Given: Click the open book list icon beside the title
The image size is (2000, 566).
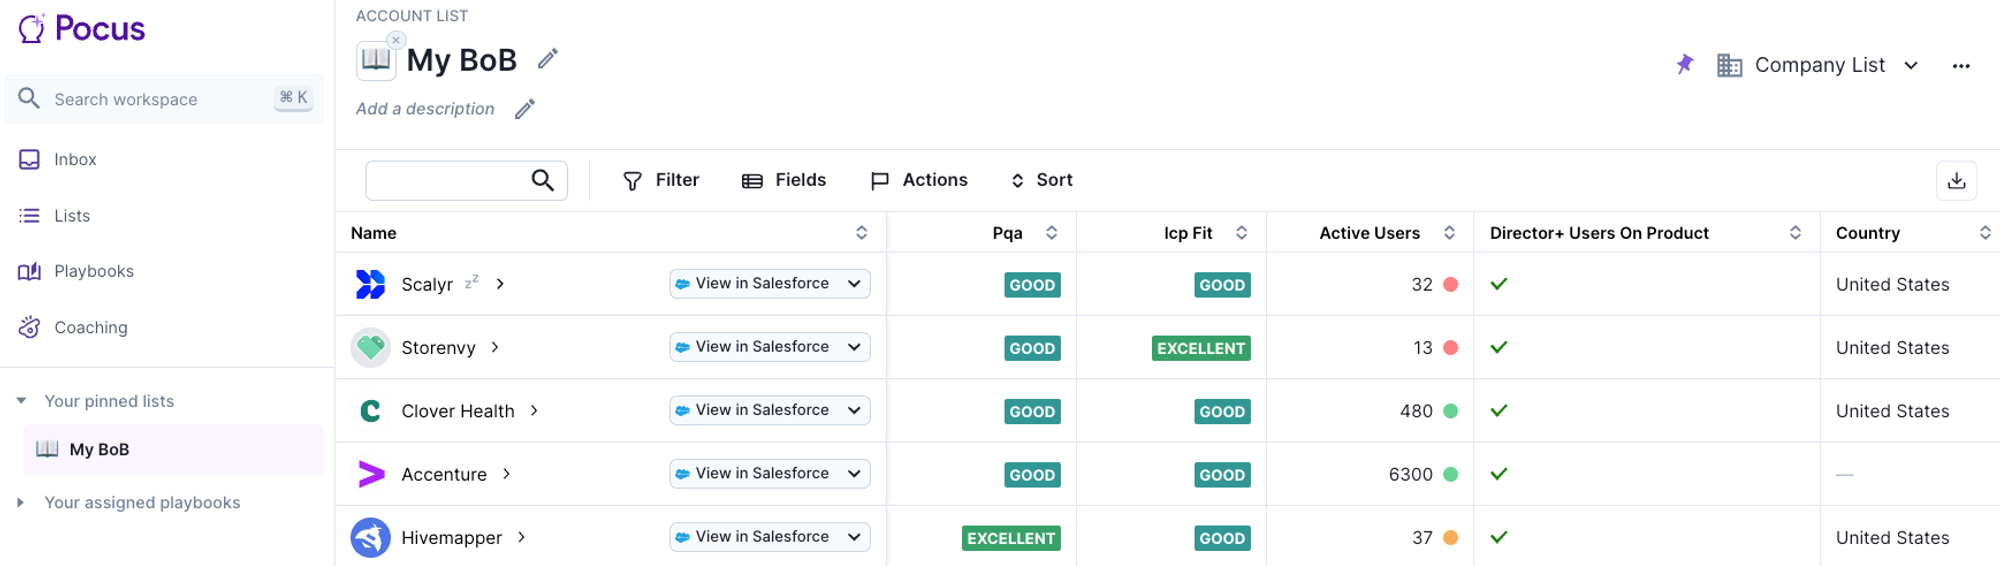Looking at the screenshot, I should click(x=375, y=61).
